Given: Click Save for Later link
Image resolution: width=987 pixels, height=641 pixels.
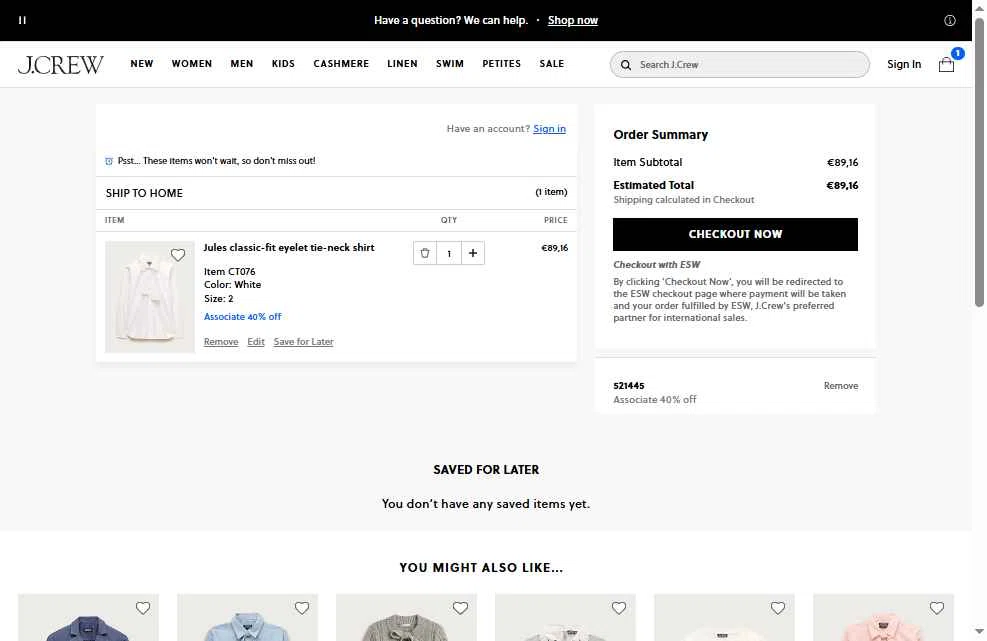Looking at the screenshot, I should (x=303, y=342).
